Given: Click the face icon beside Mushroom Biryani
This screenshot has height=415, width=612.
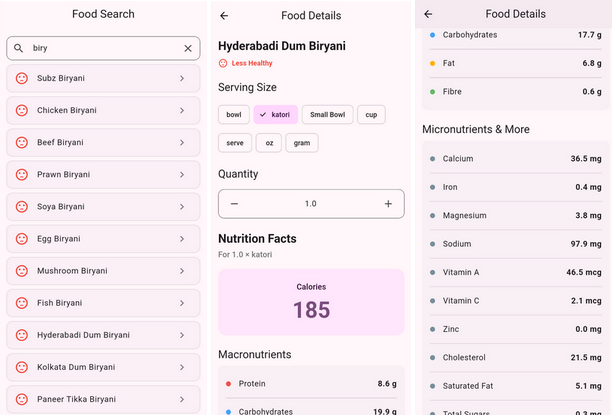Looking at the screenshot, I should click(22, 271).
